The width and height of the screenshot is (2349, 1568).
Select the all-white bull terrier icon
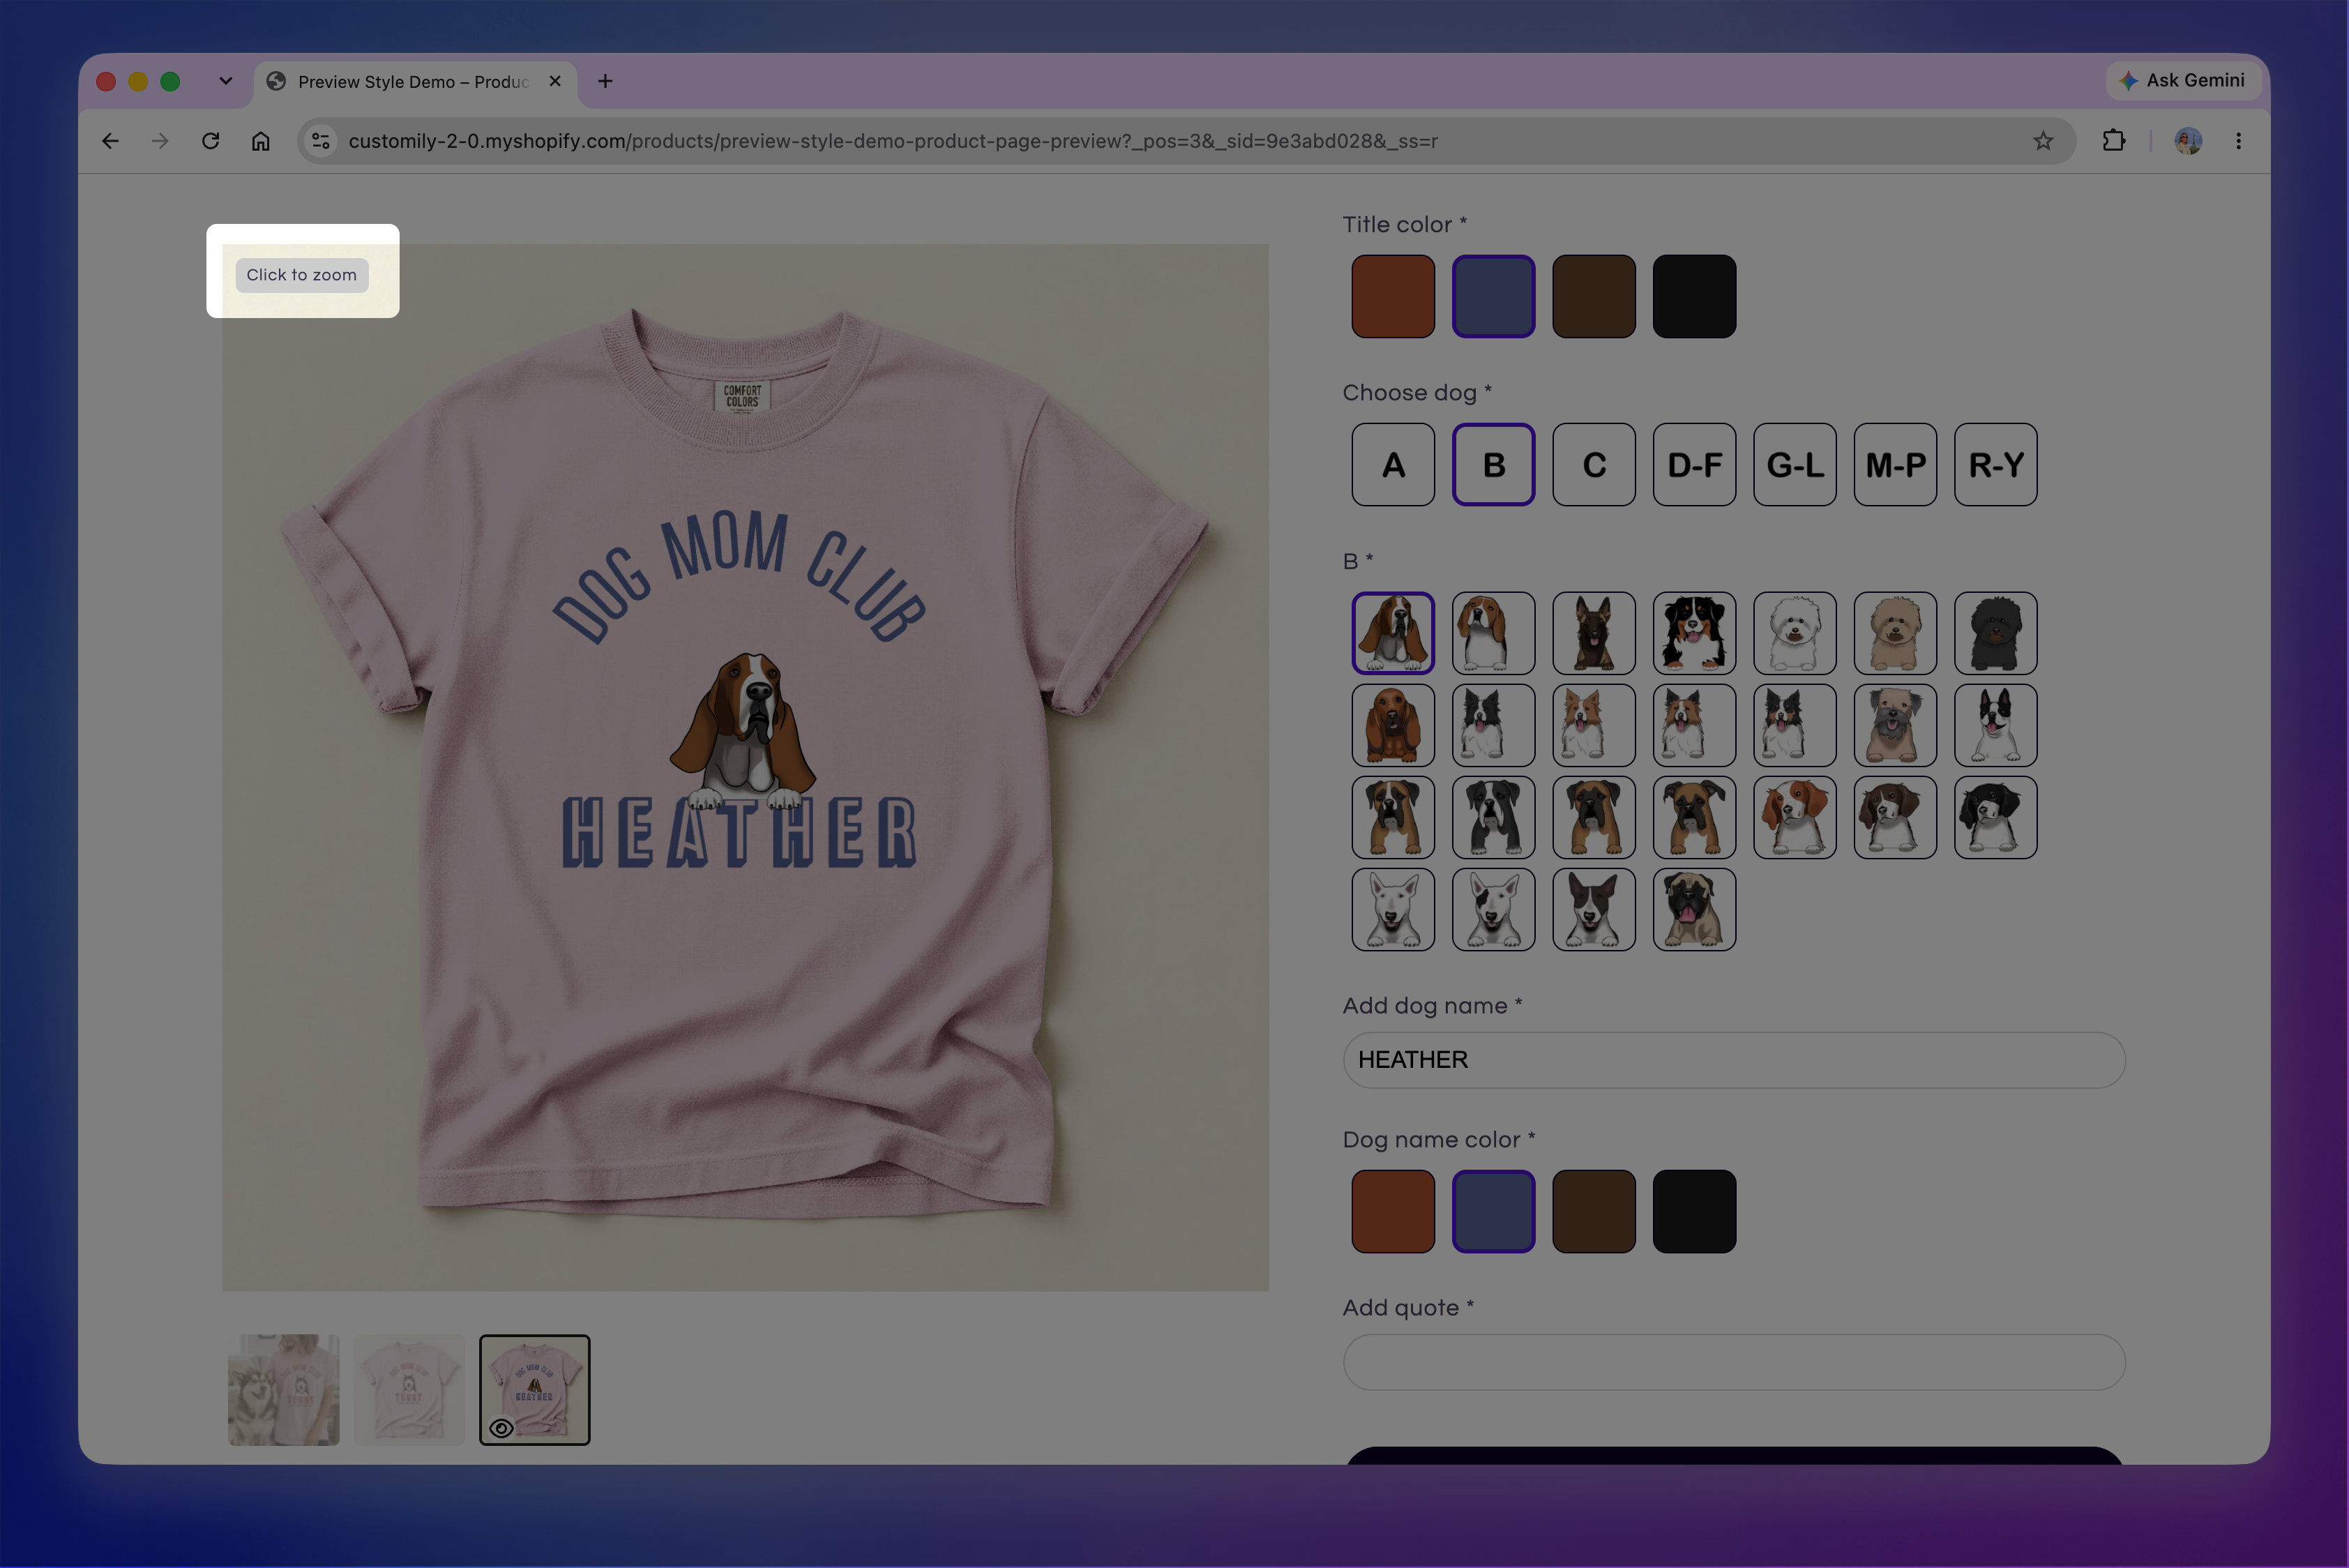click(x=1393, y=909)
